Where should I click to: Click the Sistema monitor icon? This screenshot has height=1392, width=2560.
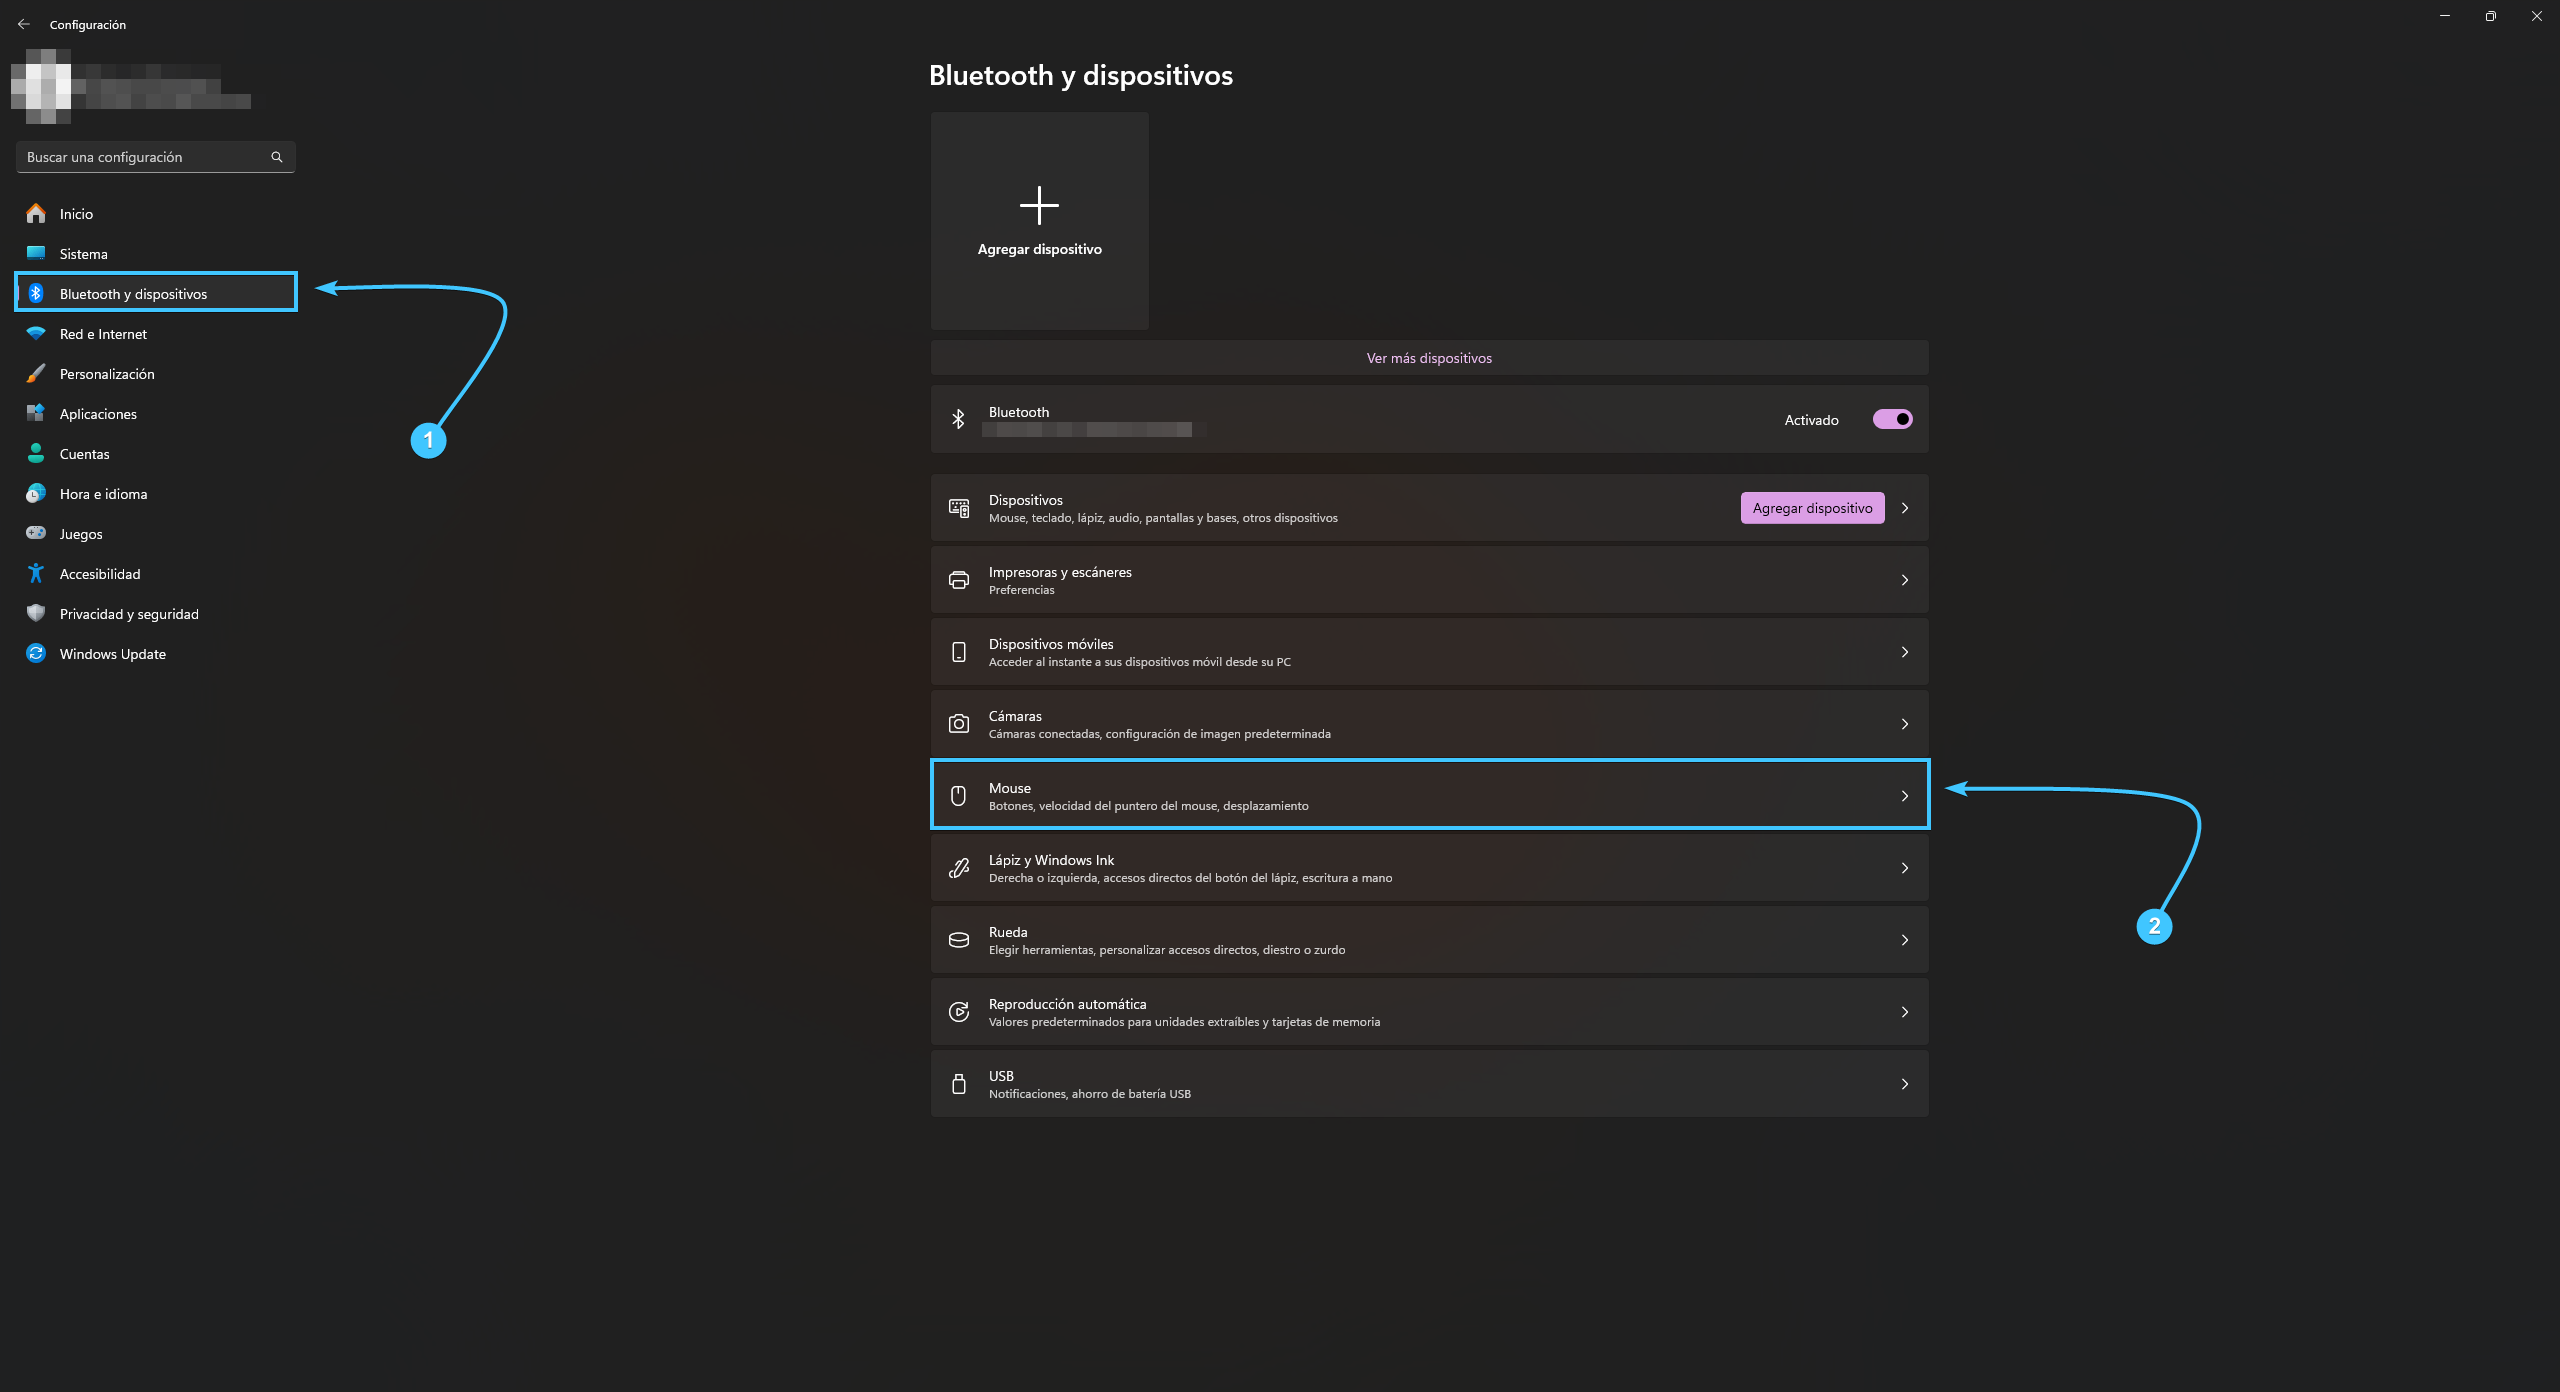tap(36, 253)
